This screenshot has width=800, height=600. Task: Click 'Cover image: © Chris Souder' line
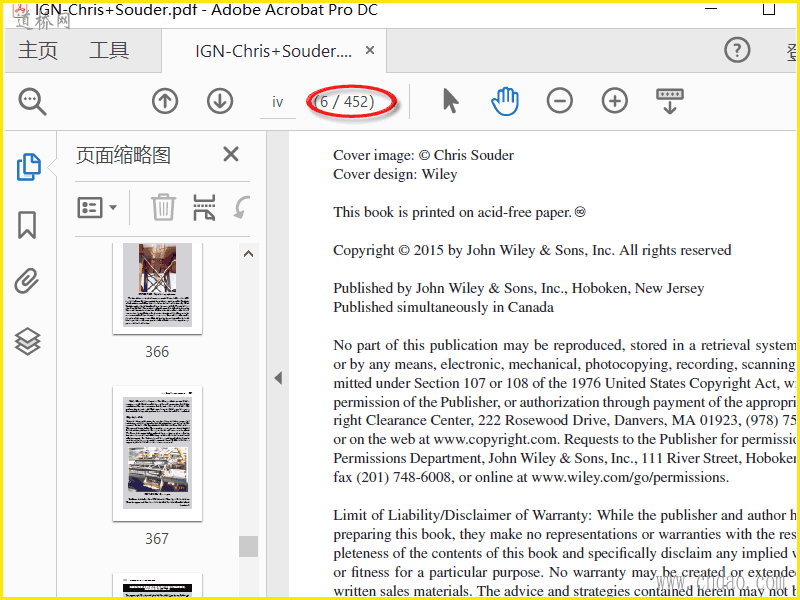point(423,155)
